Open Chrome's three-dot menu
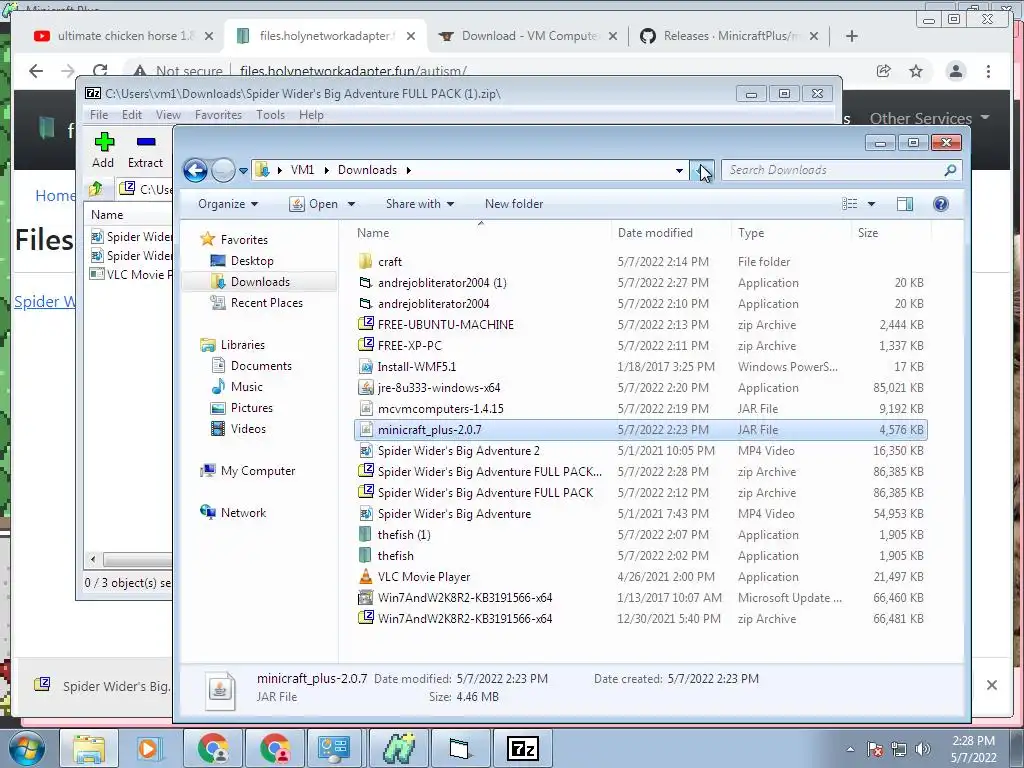1024x768 pixels. [x=988, y=71]
